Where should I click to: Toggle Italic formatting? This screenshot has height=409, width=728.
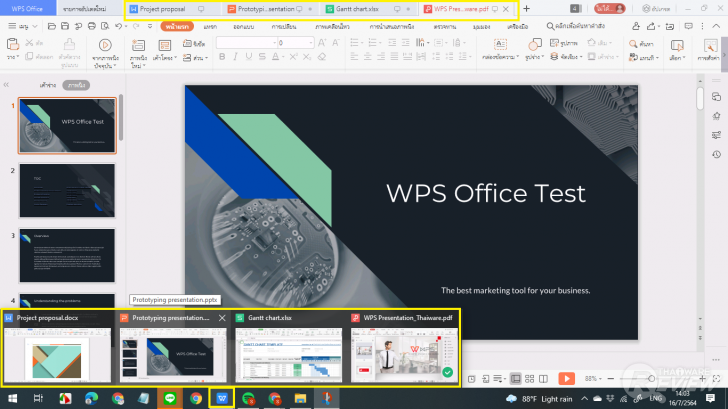click(235, 57)
